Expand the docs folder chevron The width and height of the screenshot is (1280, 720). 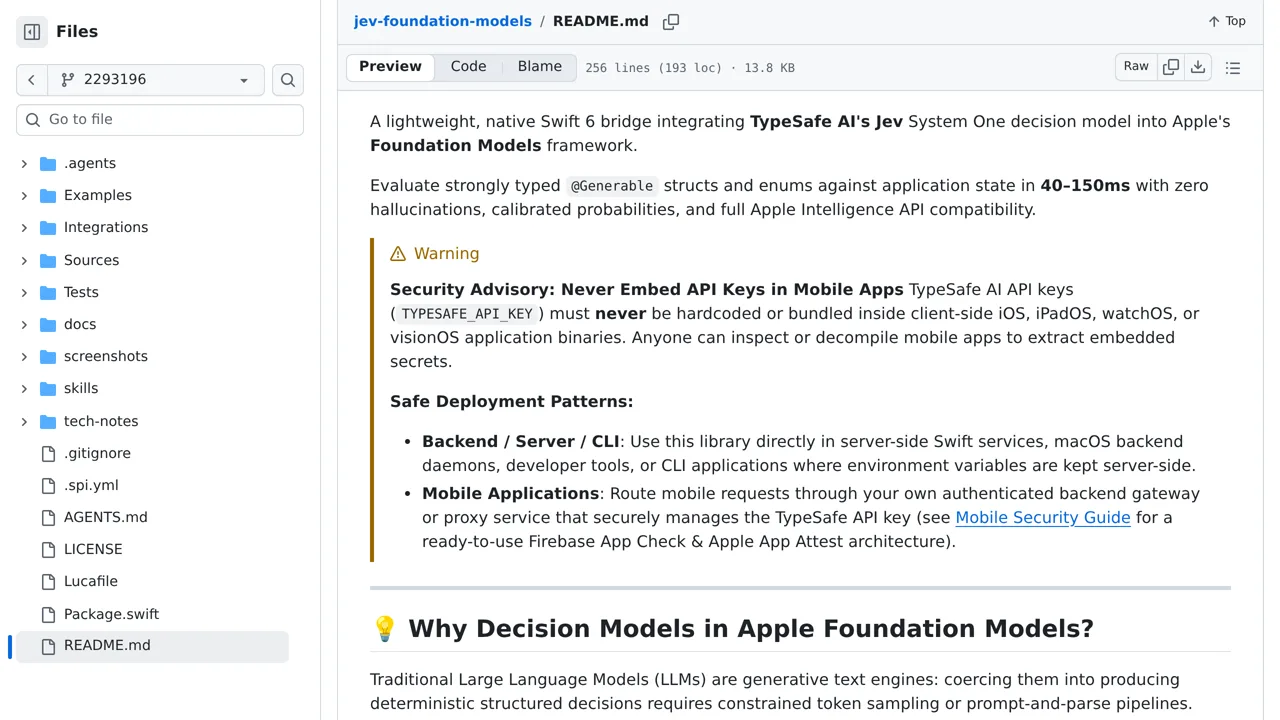coord(24,325)
